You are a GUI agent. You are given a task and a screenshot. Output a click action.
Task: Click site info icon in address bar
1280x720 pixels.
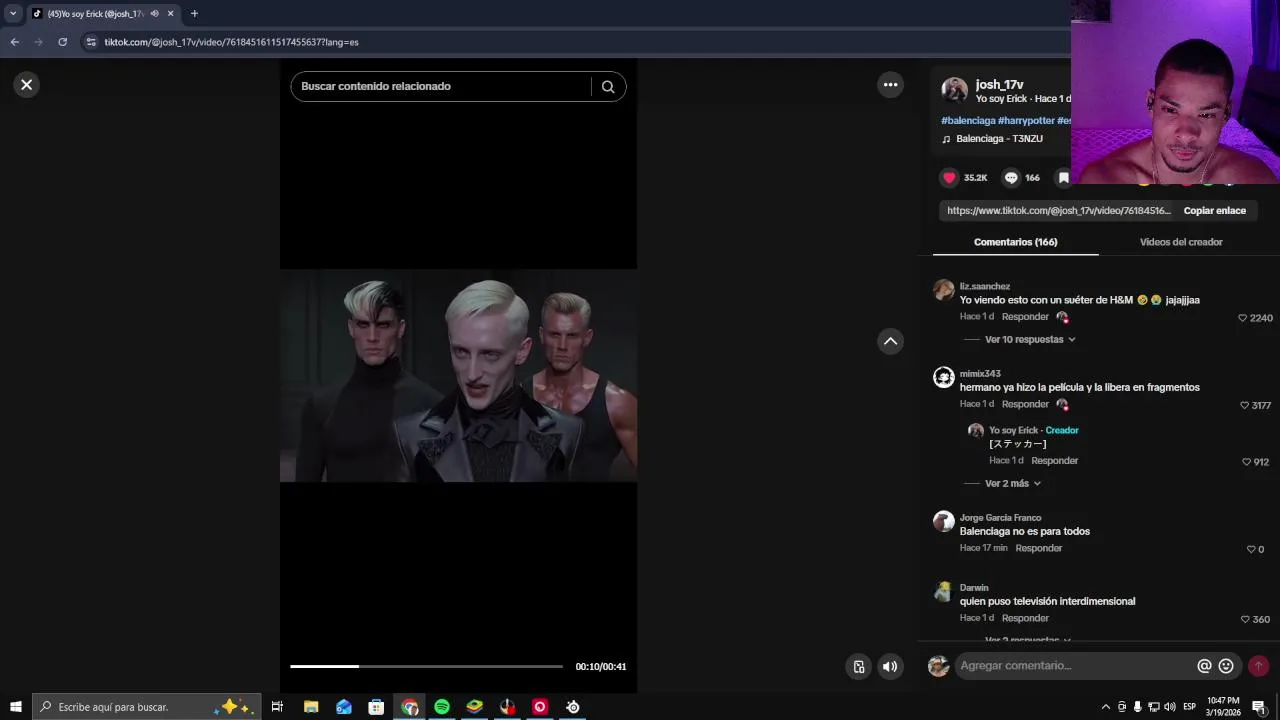(x=91, y=42)
